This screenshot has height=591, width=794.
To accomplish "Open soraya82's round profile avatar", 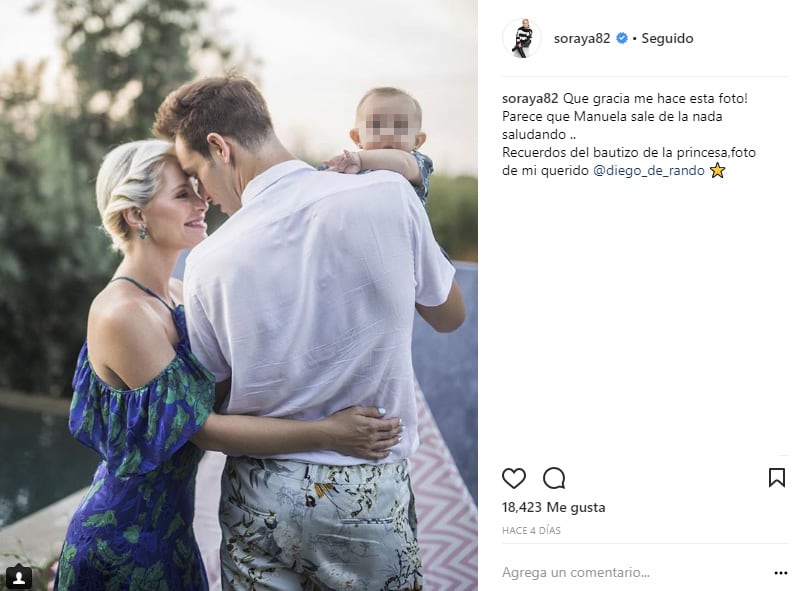I will [522, 38].
